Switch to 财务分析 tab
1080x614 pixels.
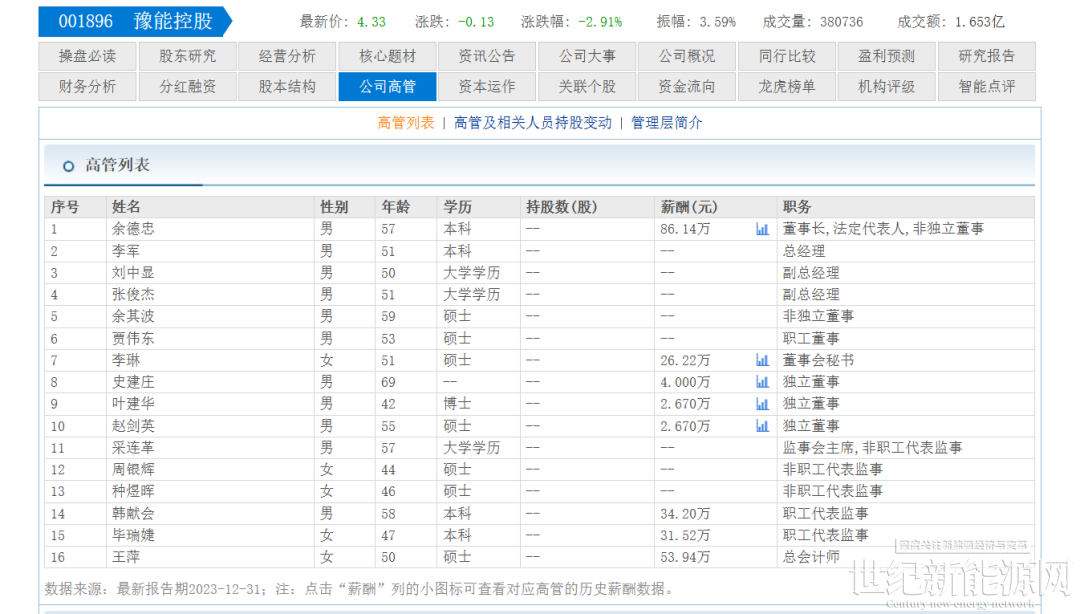(87, 87)
